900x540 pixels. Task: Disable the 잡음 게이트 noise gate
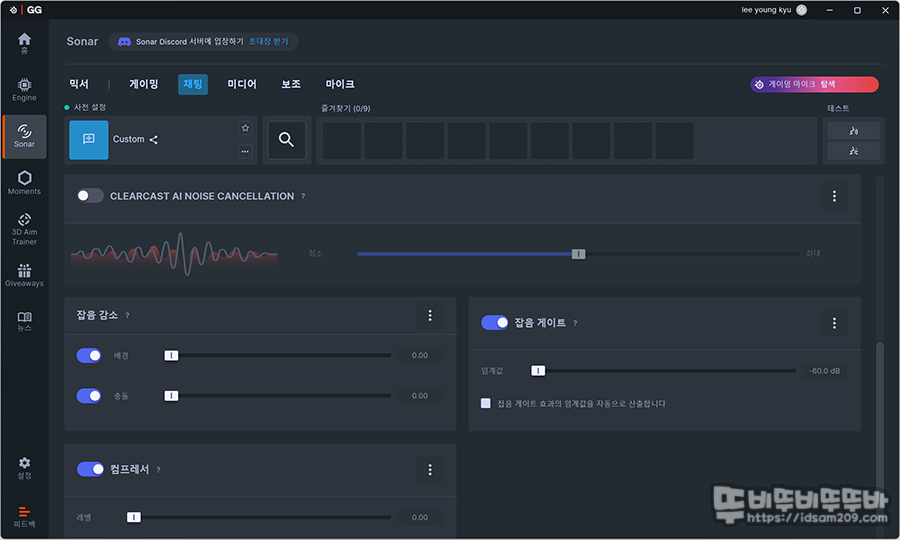(494, 323)
